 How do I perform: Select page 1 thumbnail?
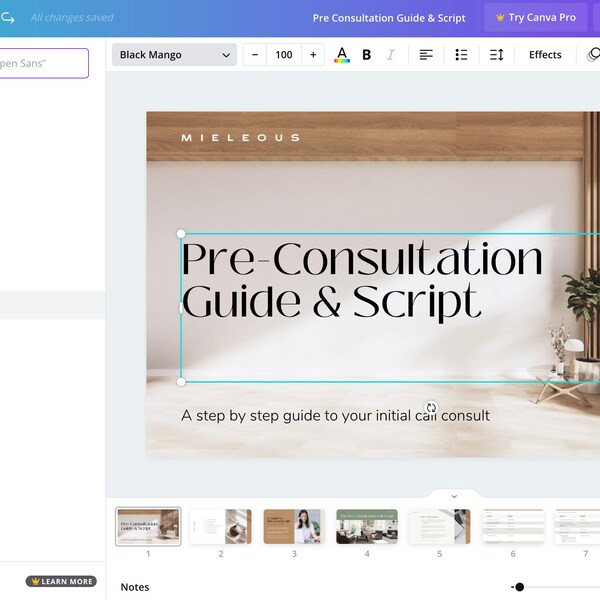(x=148, y=527)
